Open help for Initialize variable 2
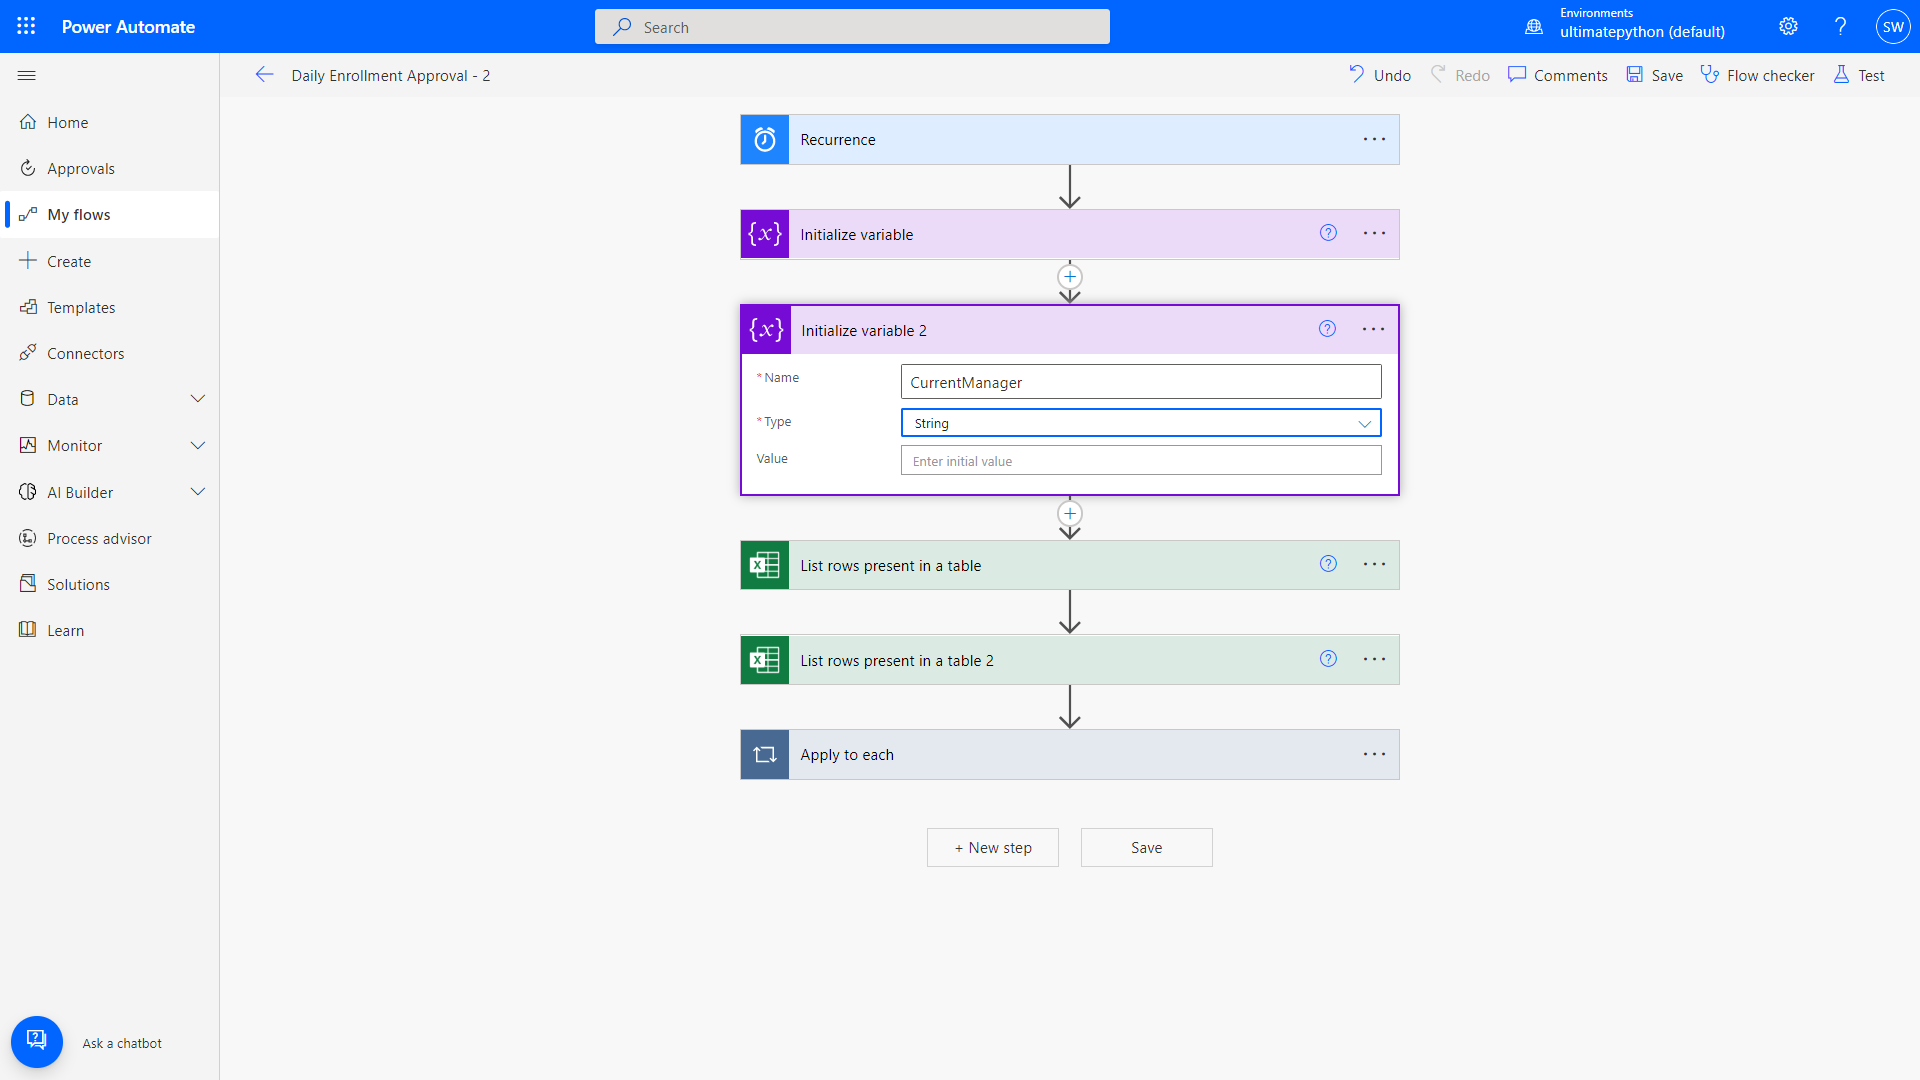Screen dimensions: 1920x1080 coord(1327,329)
